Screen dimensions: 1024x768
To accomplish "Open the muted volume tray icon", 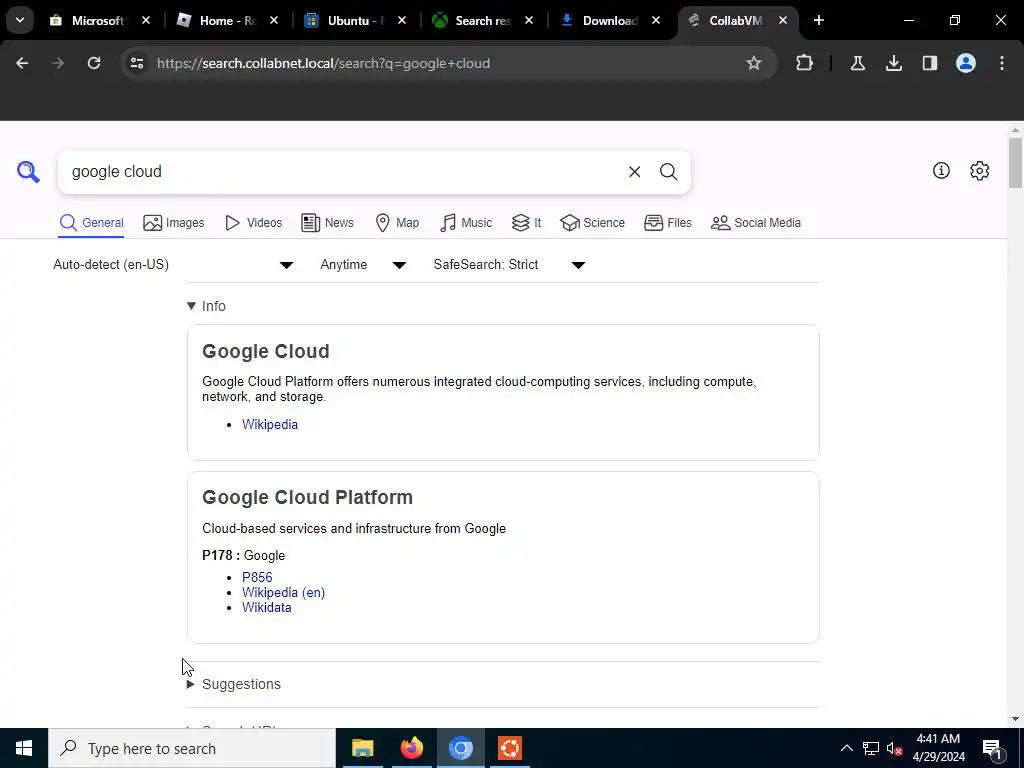I will (x=895, y=748).
